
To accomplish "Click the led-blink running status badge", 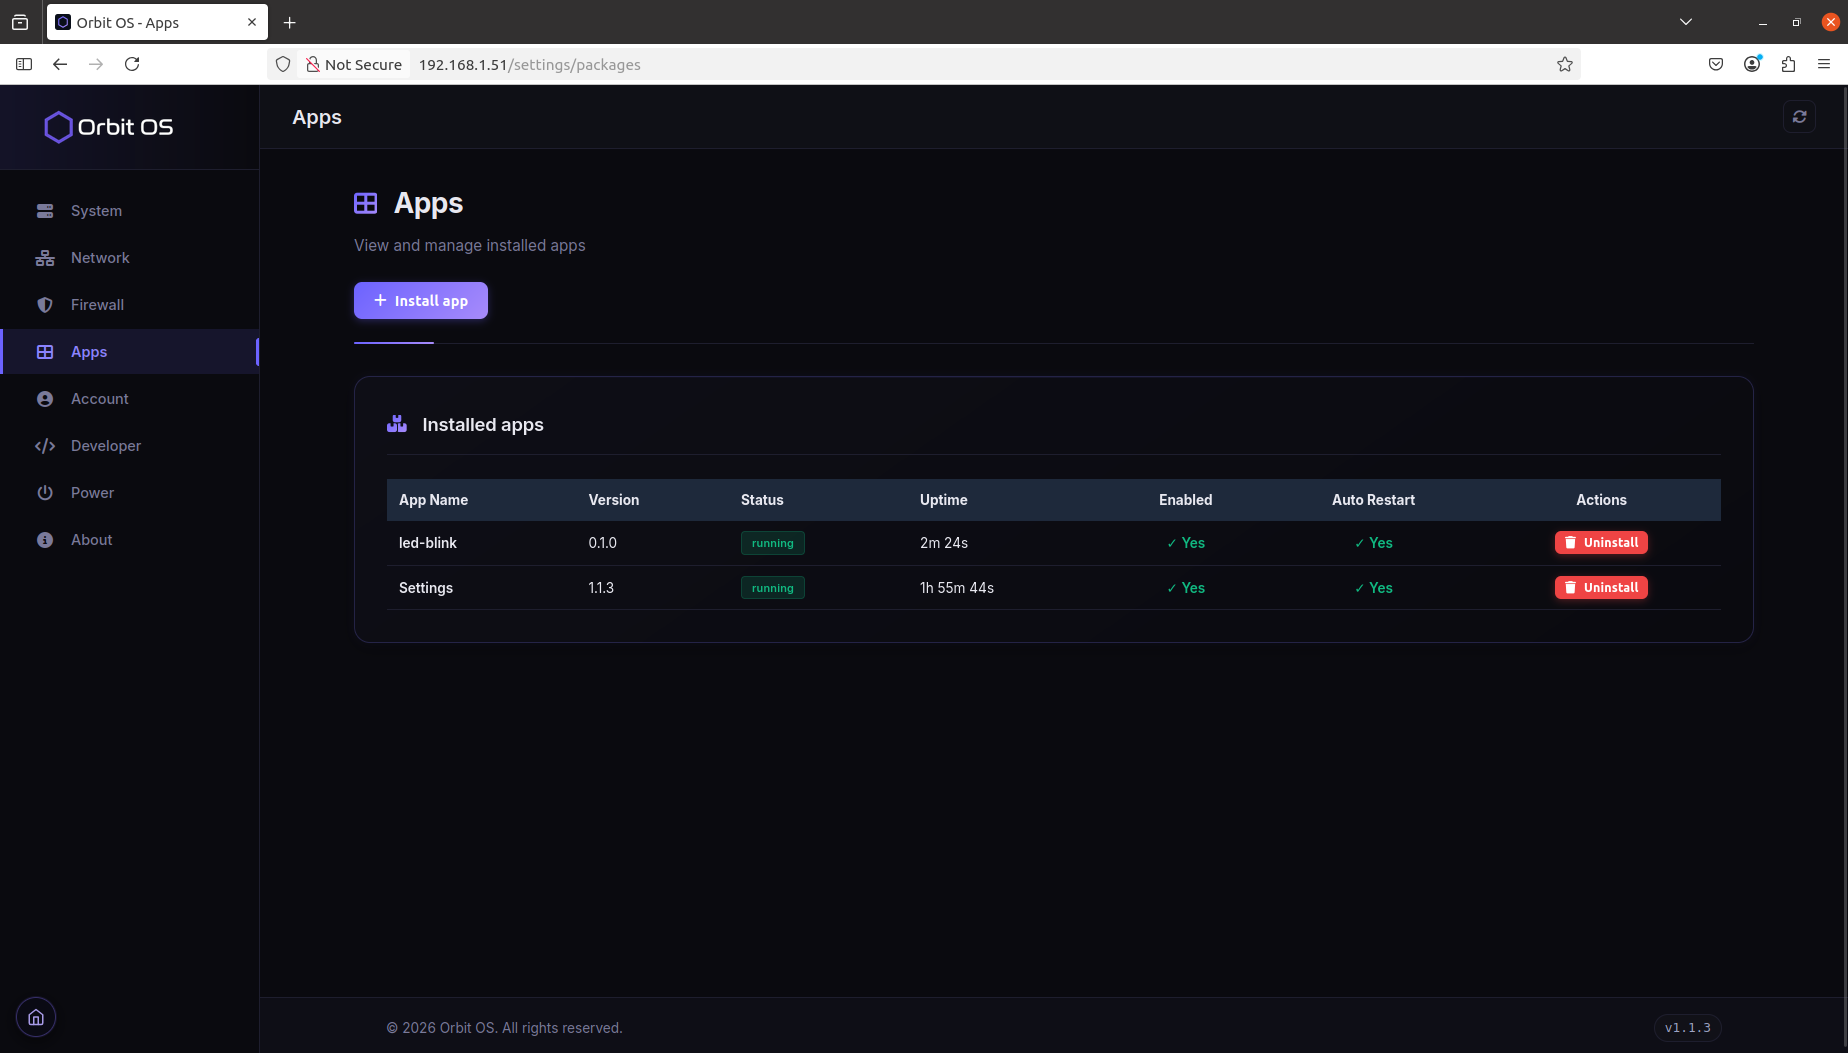I will click(773, 543).
